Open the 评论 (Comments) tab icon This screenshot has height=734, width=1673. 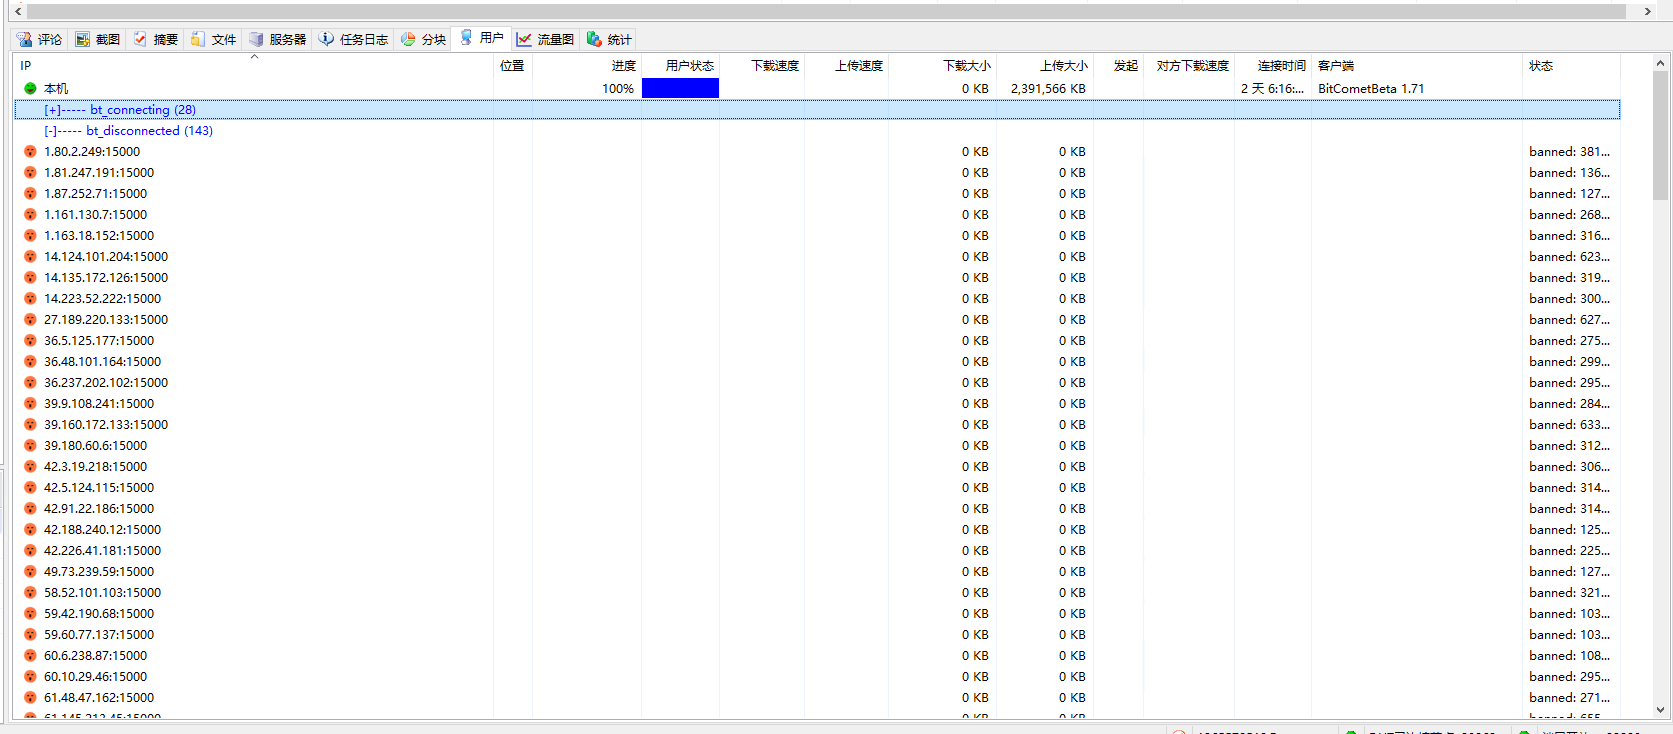click(24, 39)
